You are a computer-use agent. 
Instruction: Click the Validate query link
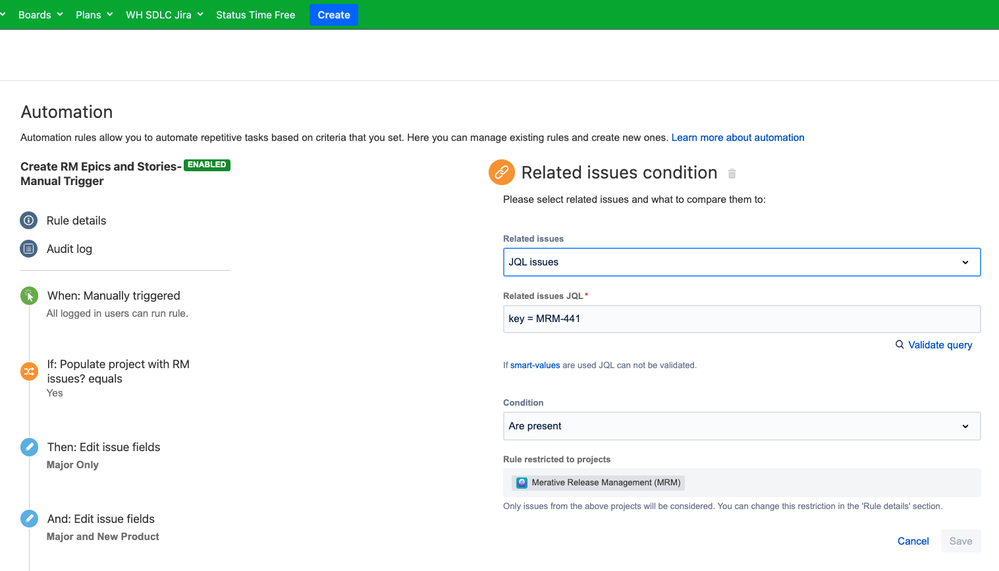tap(940, 345)
